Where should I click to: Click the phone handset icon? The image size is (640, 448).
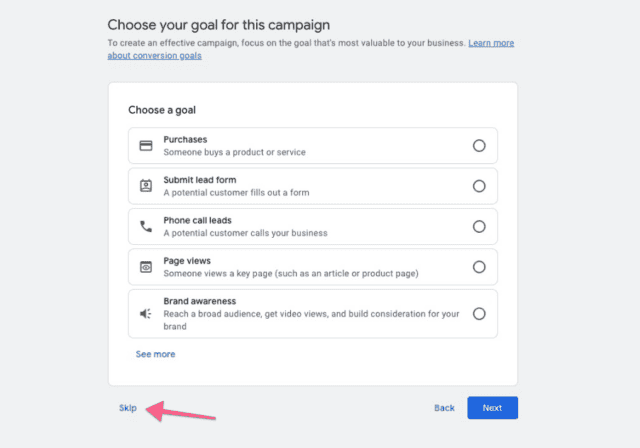pyautogui.click(x=146, y=226)
